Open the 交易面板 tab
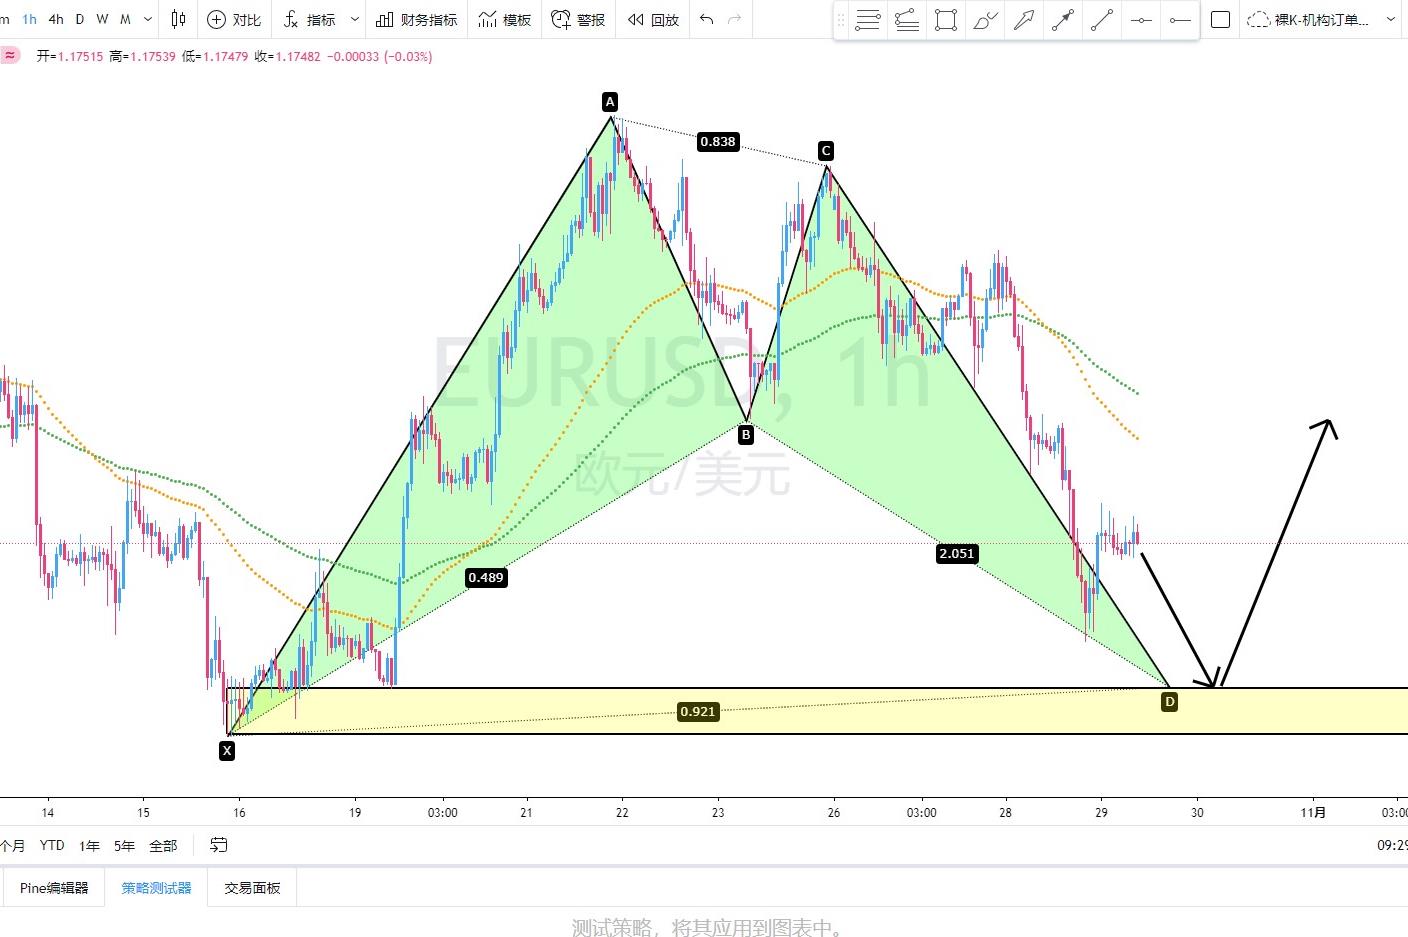This screenshot has height=937, width=1408. 252,888
